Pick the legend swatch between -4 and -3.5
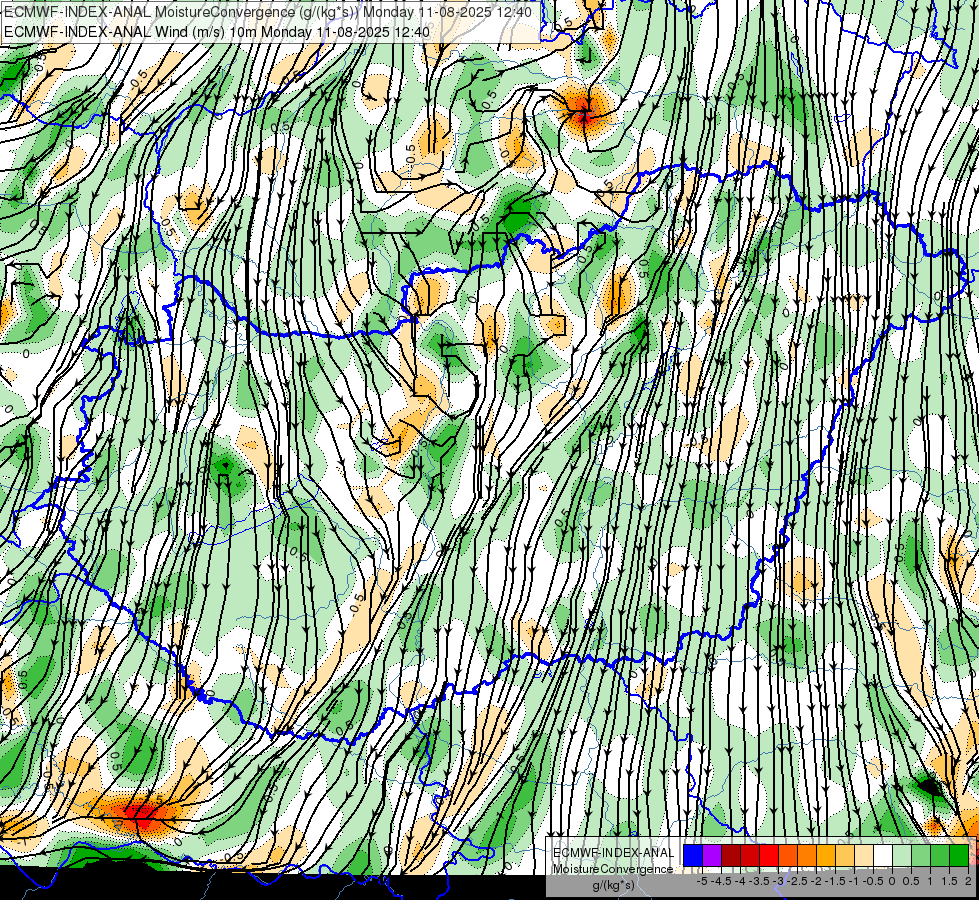Screen dimensions: 979x900 pos(750,855)
